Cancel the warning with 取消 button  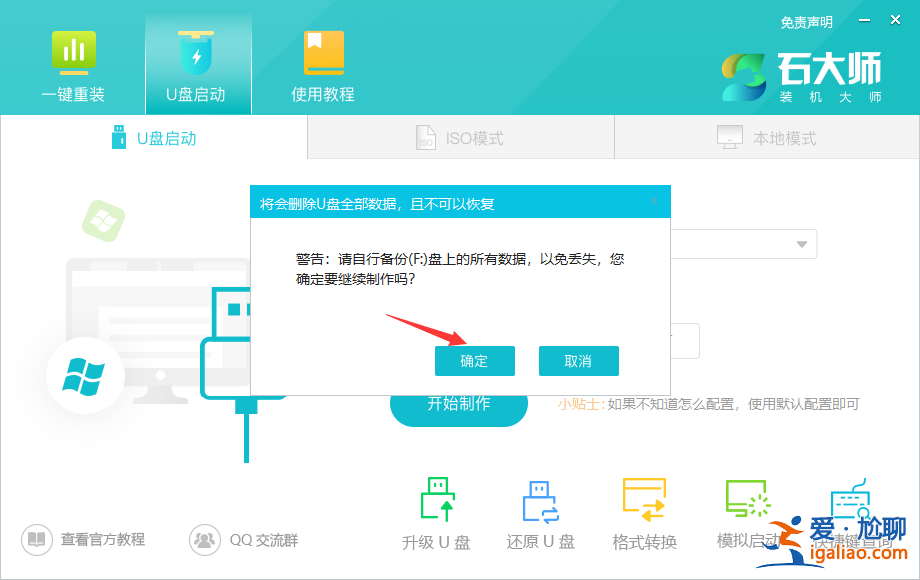tap(579, 361)
